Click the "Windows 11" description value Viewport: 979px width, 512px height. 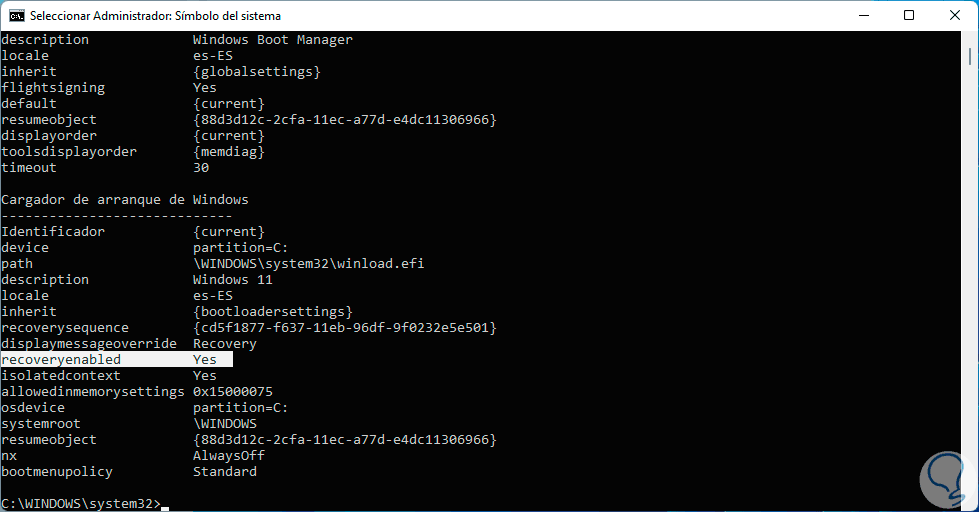[232, 280]
